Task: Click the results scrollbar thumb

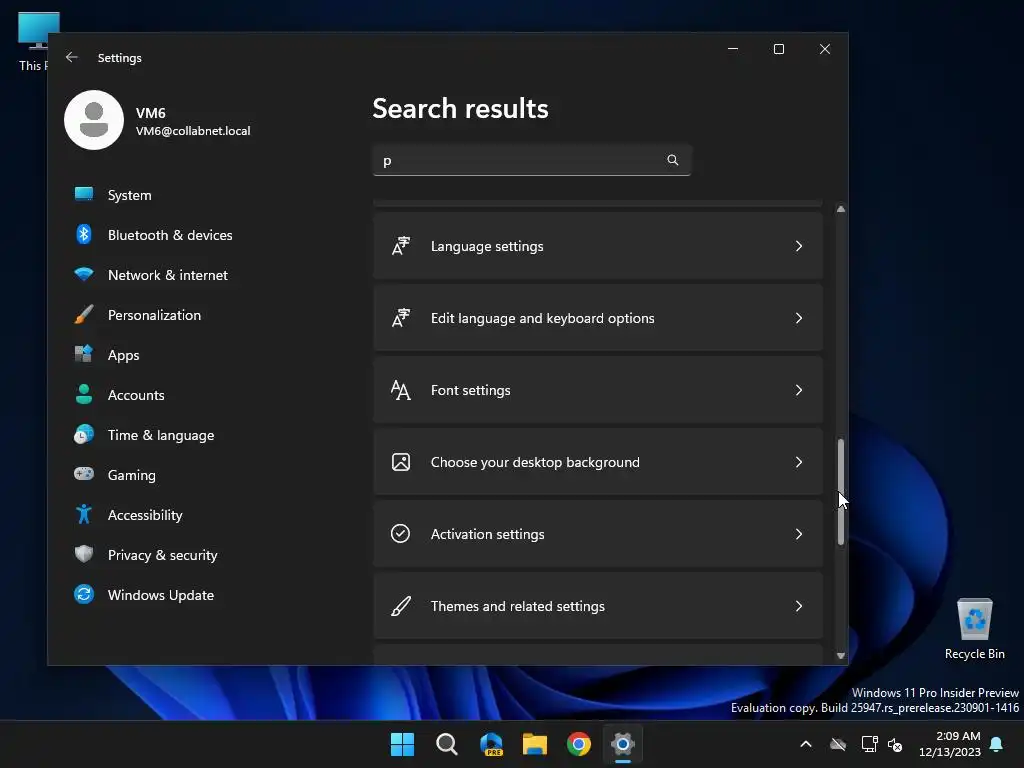Action: 840,492
